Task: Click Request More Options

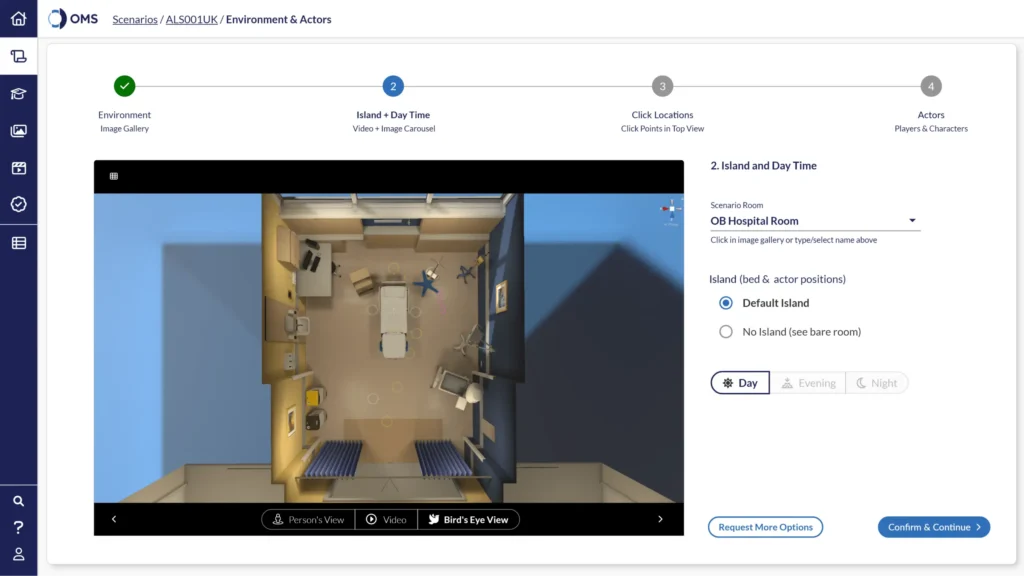Action: coord(765,527)
